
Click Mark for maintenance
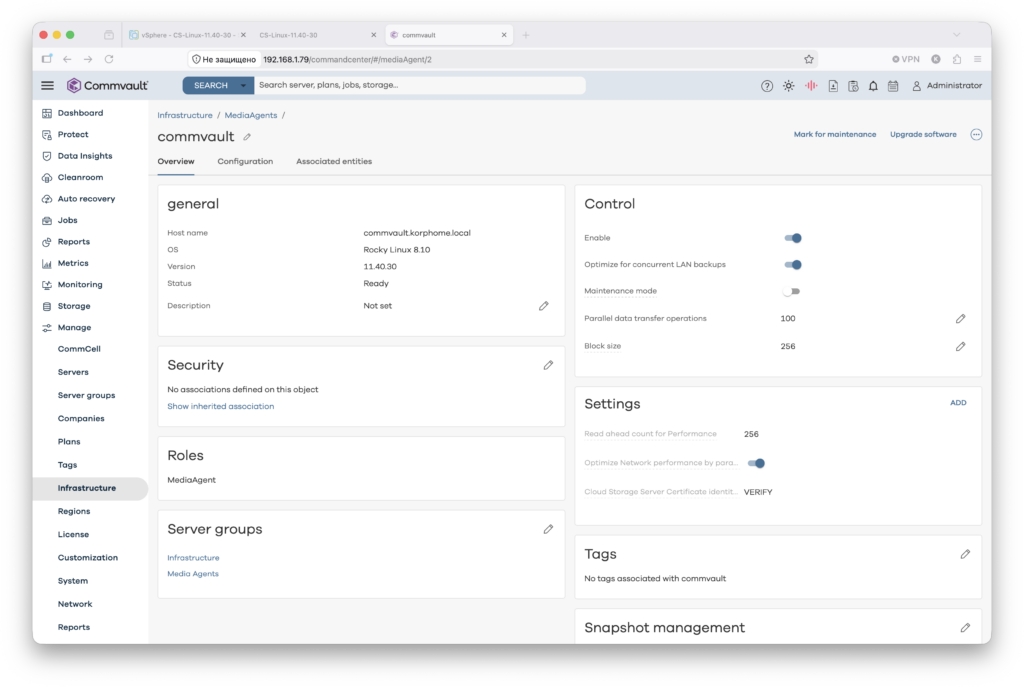pos(835,135)
